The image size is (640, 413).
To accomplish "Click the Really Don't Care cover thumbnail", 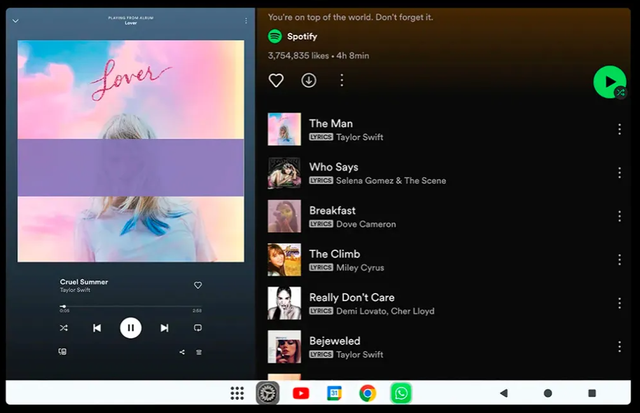I will [x=284, y=303].
